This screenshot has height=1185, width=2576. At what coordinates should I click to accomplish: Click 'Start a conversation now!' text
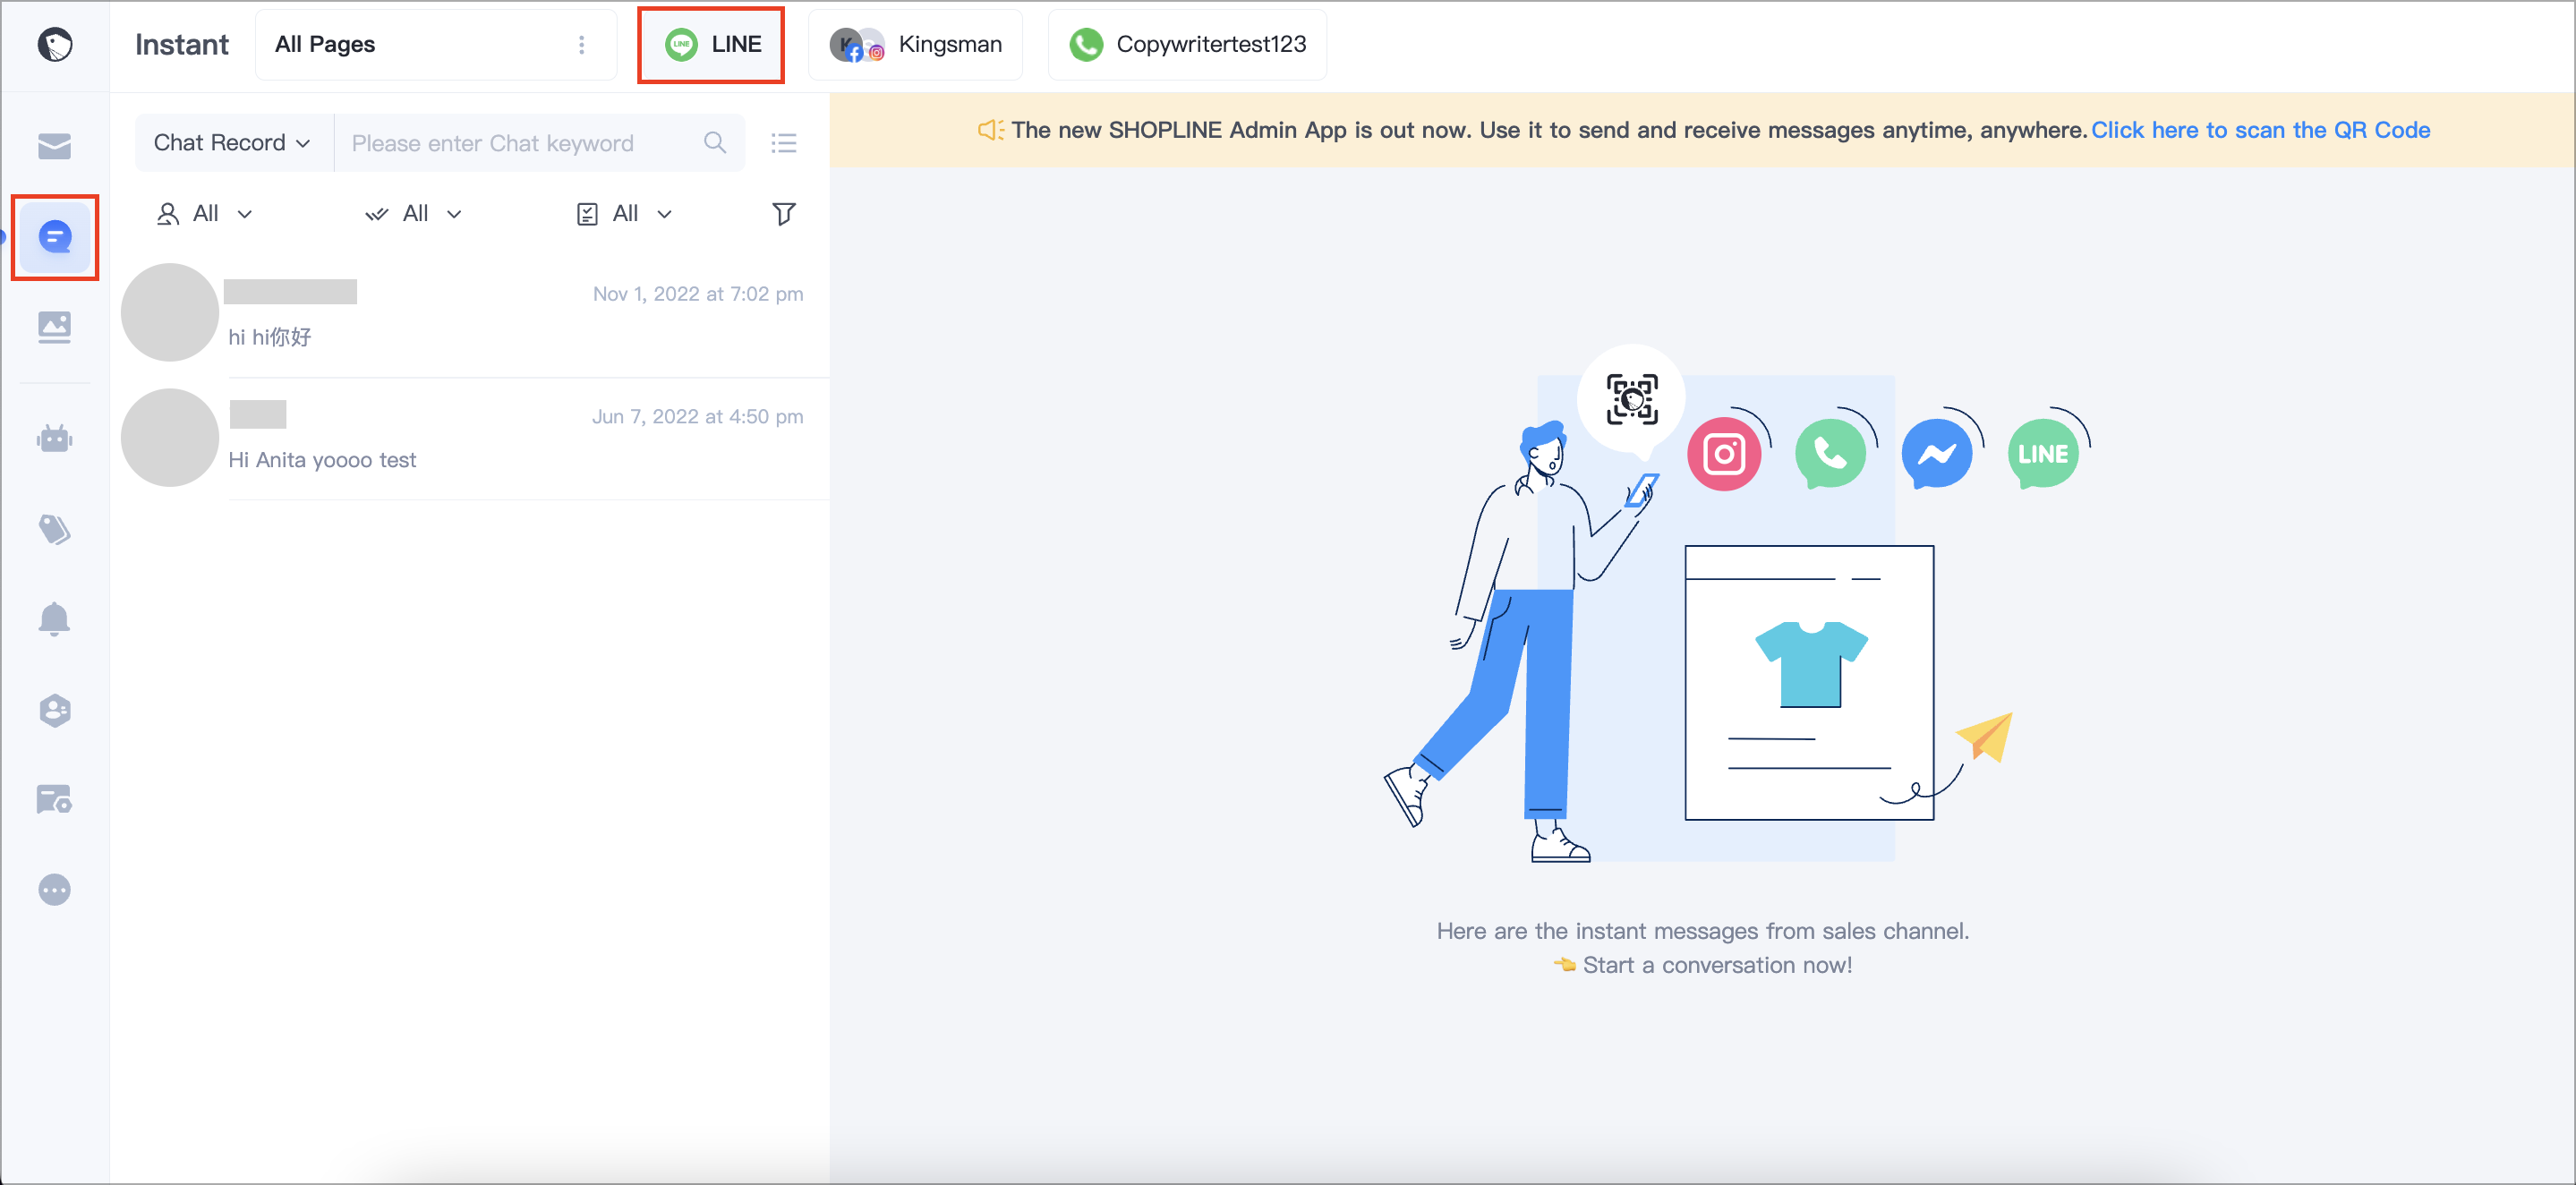click(x=1717, y=965)
